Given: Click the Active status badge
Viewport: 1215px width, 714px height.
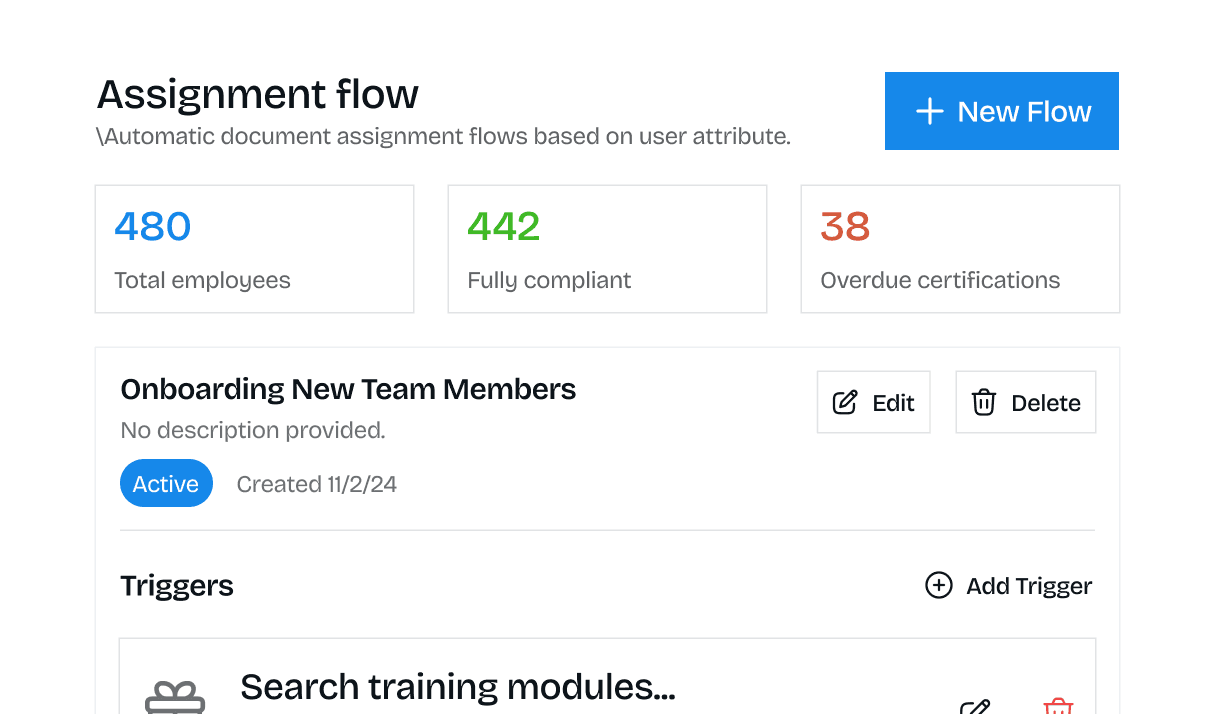Looking at the screenshot, I should [166, 484].
